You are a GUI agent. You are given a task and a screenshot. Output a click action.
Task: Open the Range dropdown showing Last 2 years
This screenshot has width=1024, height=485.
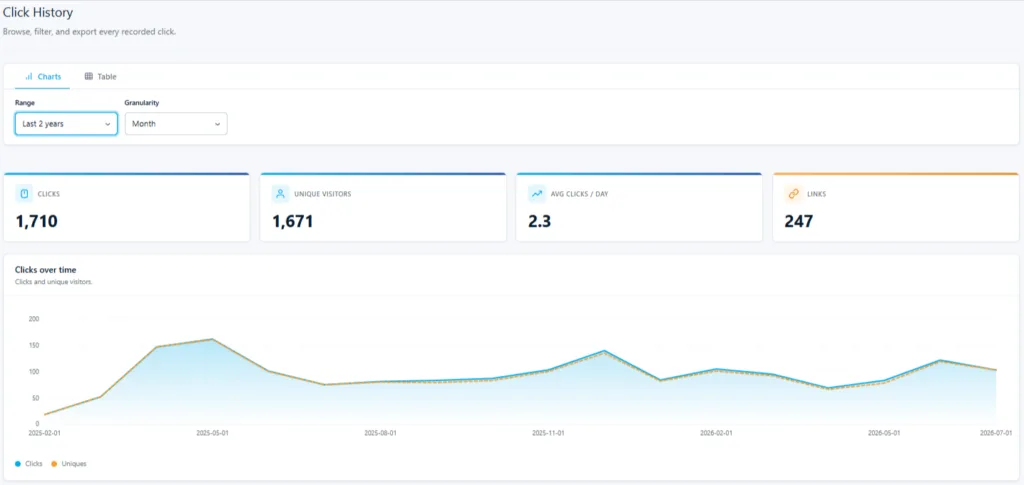coord(66,123)
